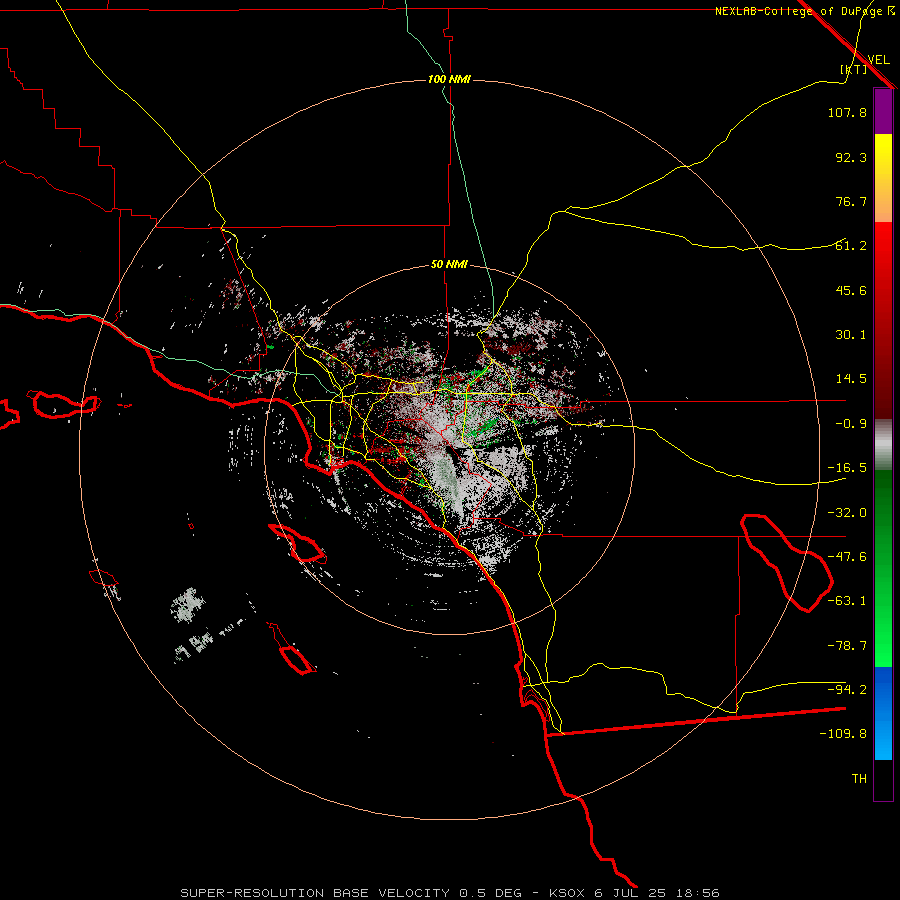Click the -94.2 scale value
The width and height of the screenshot is (900, 900).
pyautogui.click(x=847, y=689)
